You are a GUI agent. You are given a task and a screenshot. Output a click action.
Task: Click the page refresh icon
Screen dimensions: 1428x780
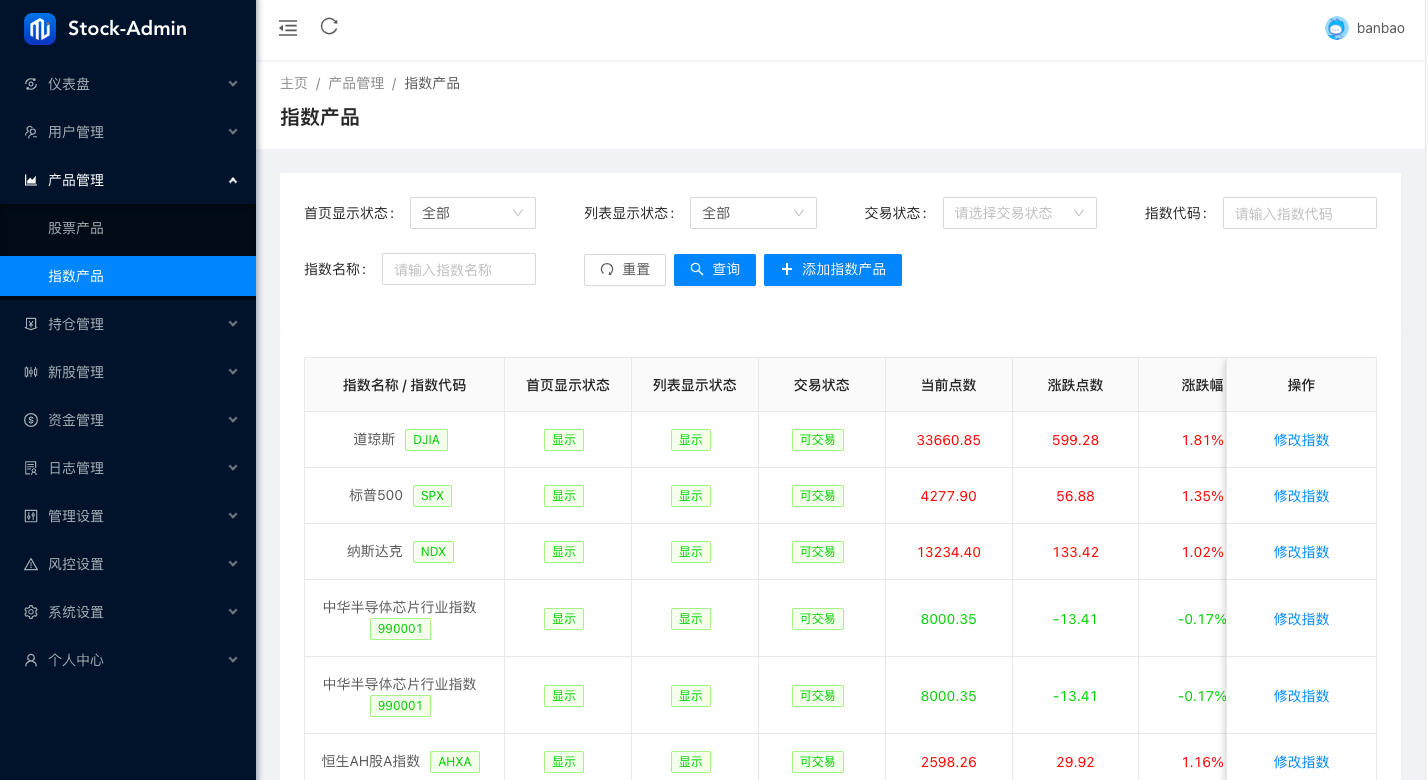(x=329, y=27)
